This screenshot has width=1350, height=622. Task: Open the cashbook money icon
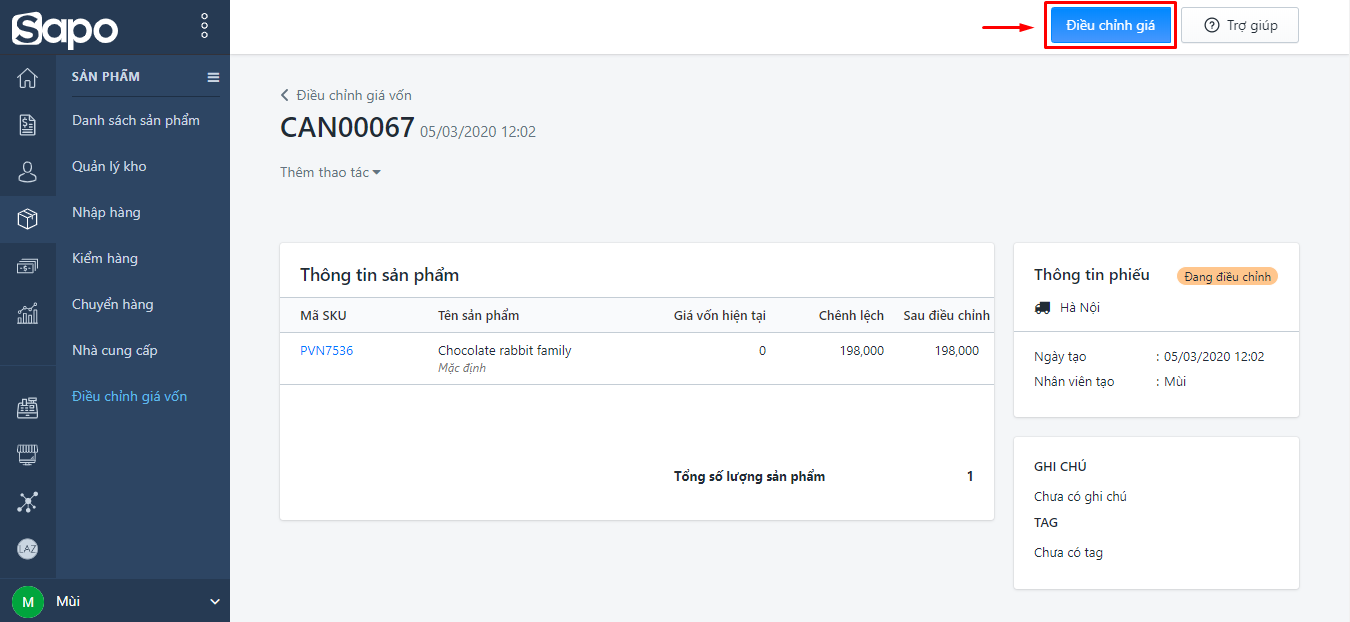(x=28, y=266)
